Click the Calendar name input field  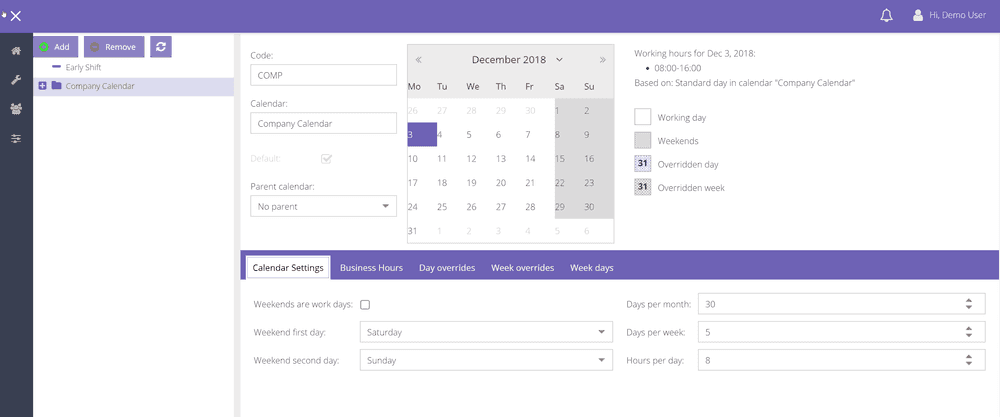tap(323, 123)
